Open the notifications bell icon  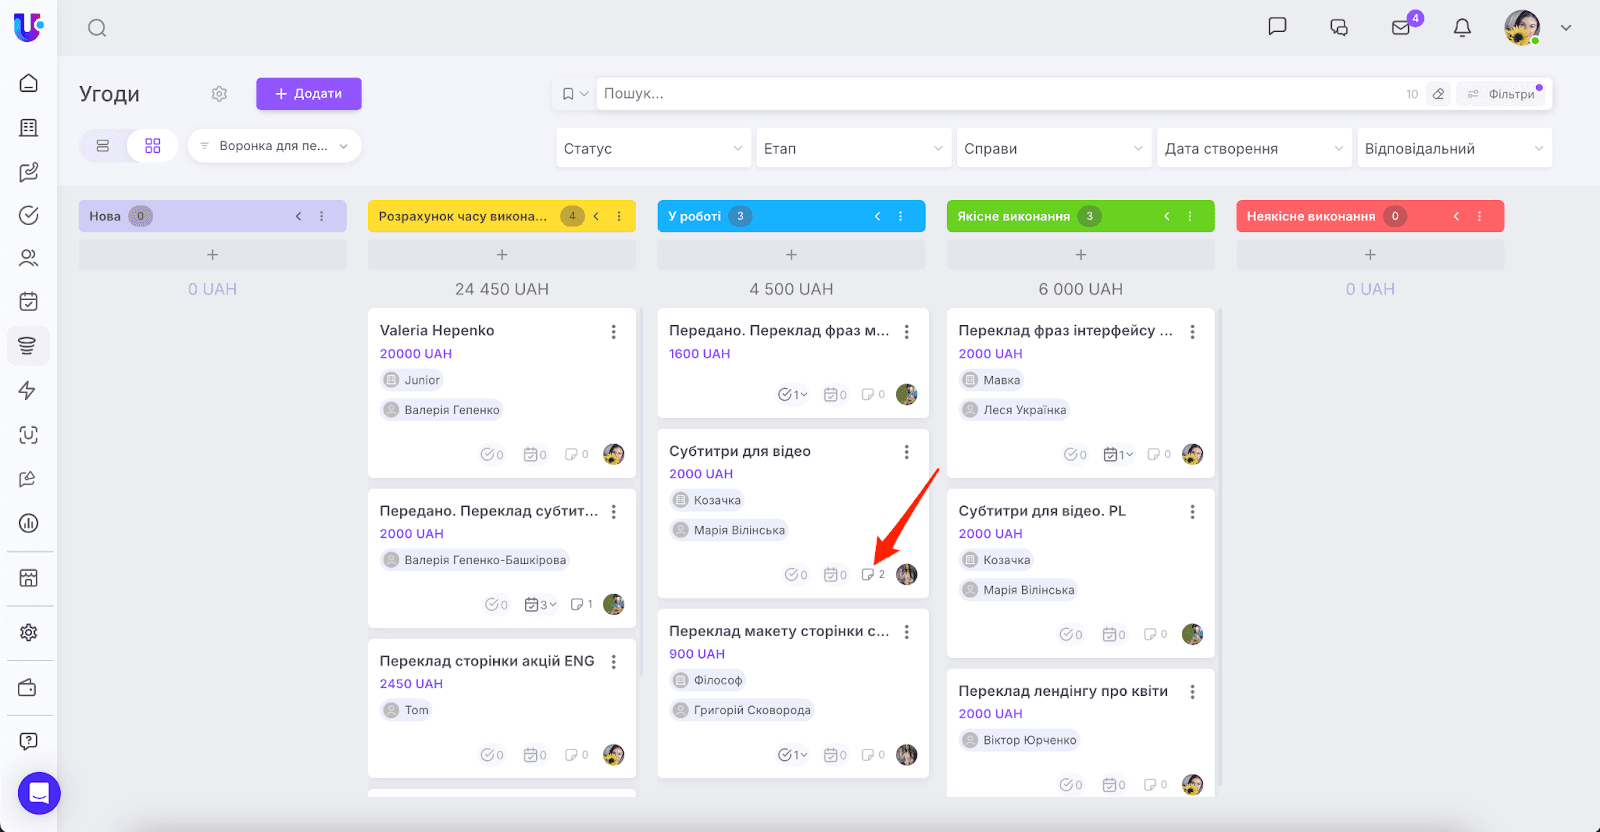pyautogui.click(x=1462, y=28)
